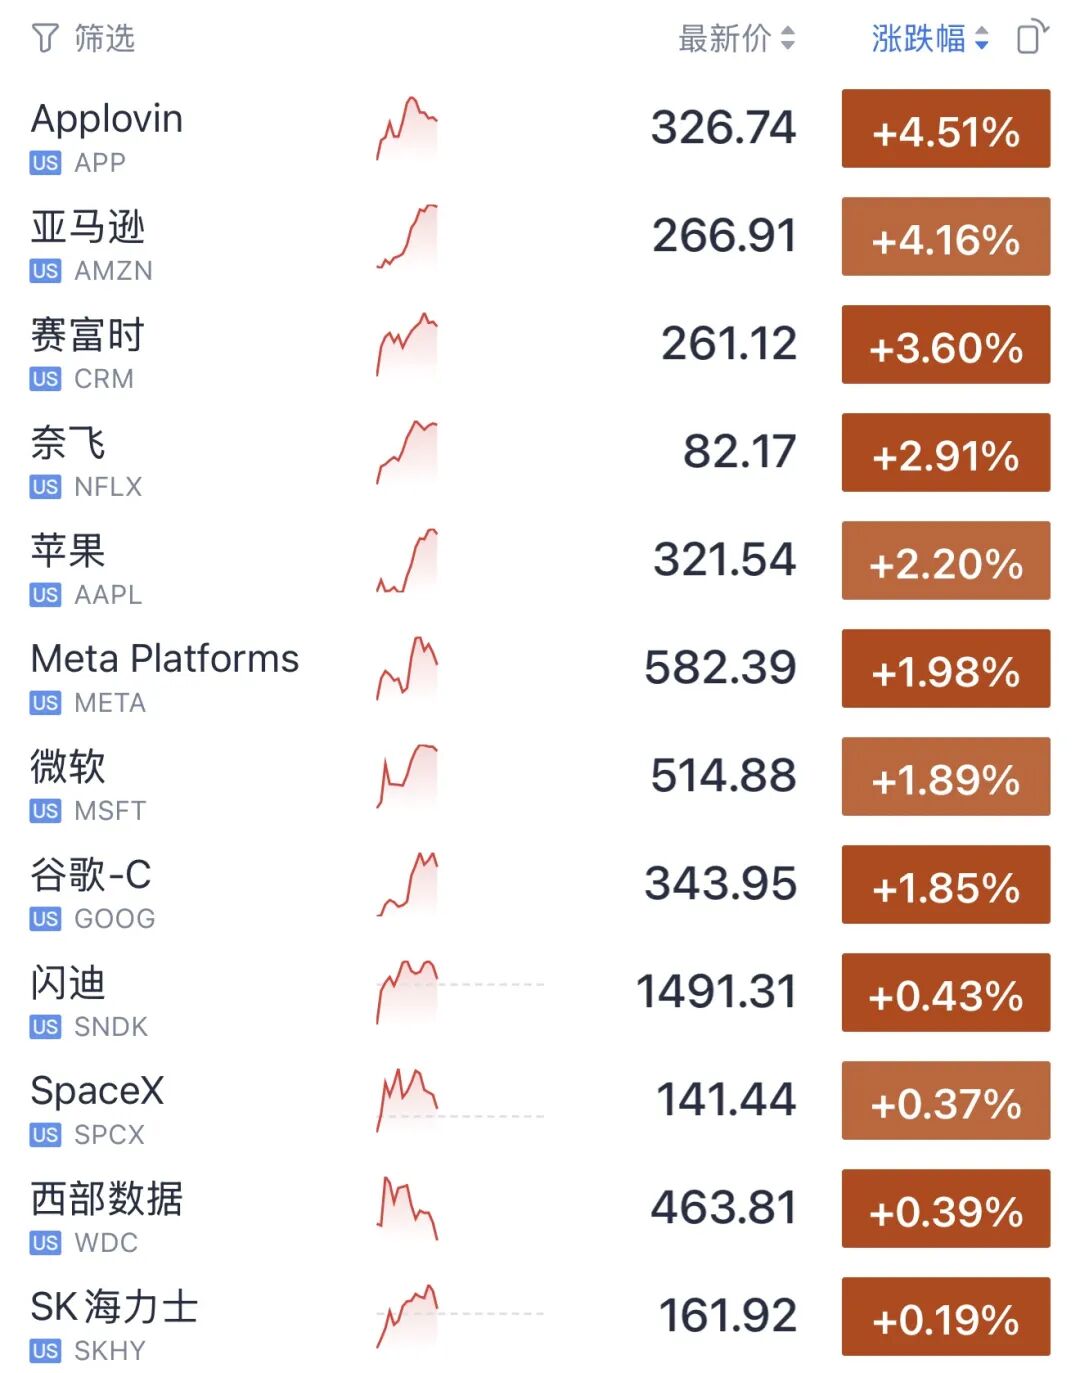Screen dimensions: 1080x1373
Task: Select 闪迪 SNDK price 1491.31
Action: point(716,992)
